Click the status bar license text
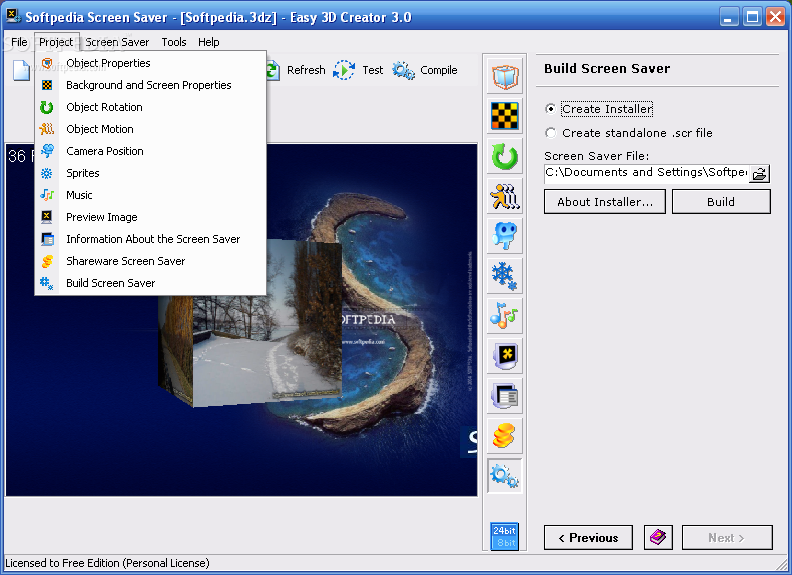 point(107,563)
